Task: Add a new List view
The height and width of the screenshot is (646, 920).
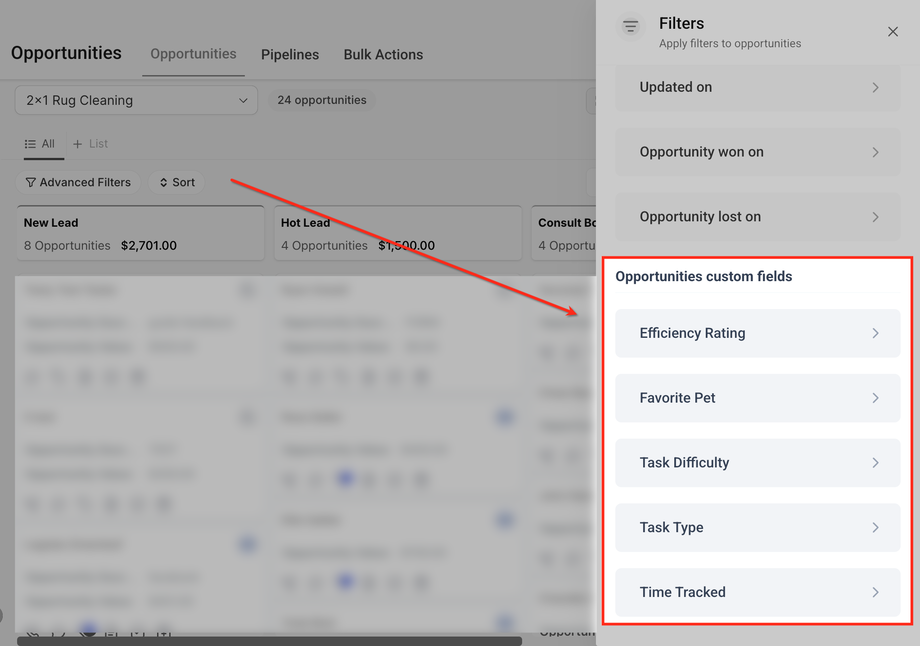Action: pyautogui.click(x=91, y=144)
